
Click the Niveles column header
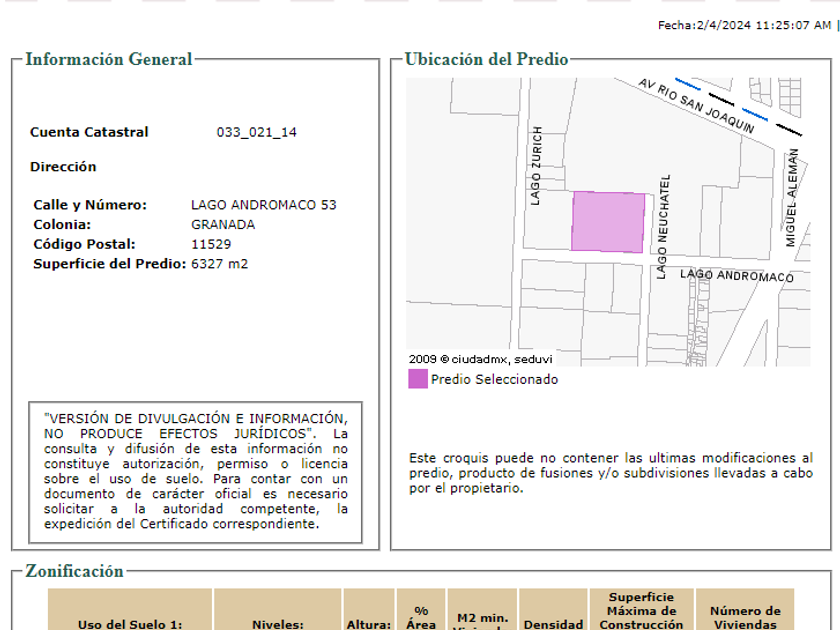coord(277,624)
